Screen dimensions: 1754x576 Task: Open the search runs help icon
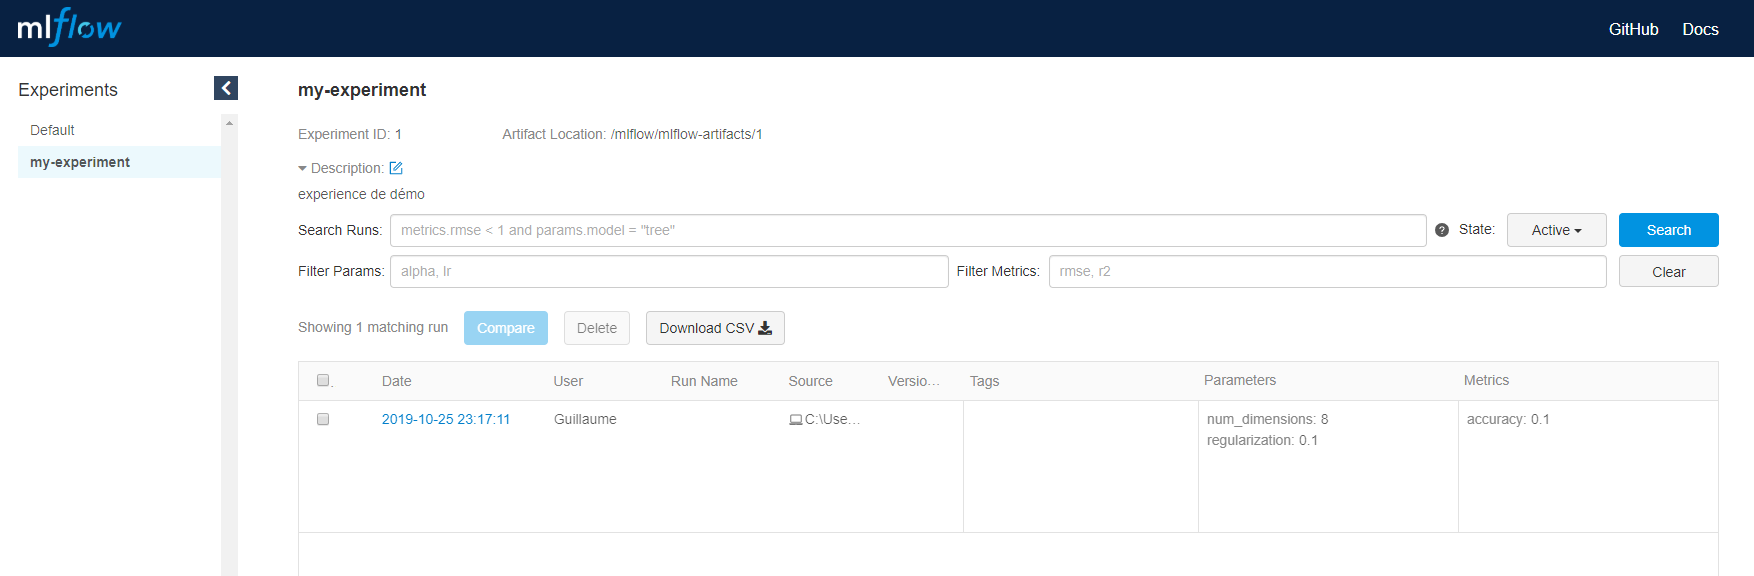click(x=1442, y=230)
